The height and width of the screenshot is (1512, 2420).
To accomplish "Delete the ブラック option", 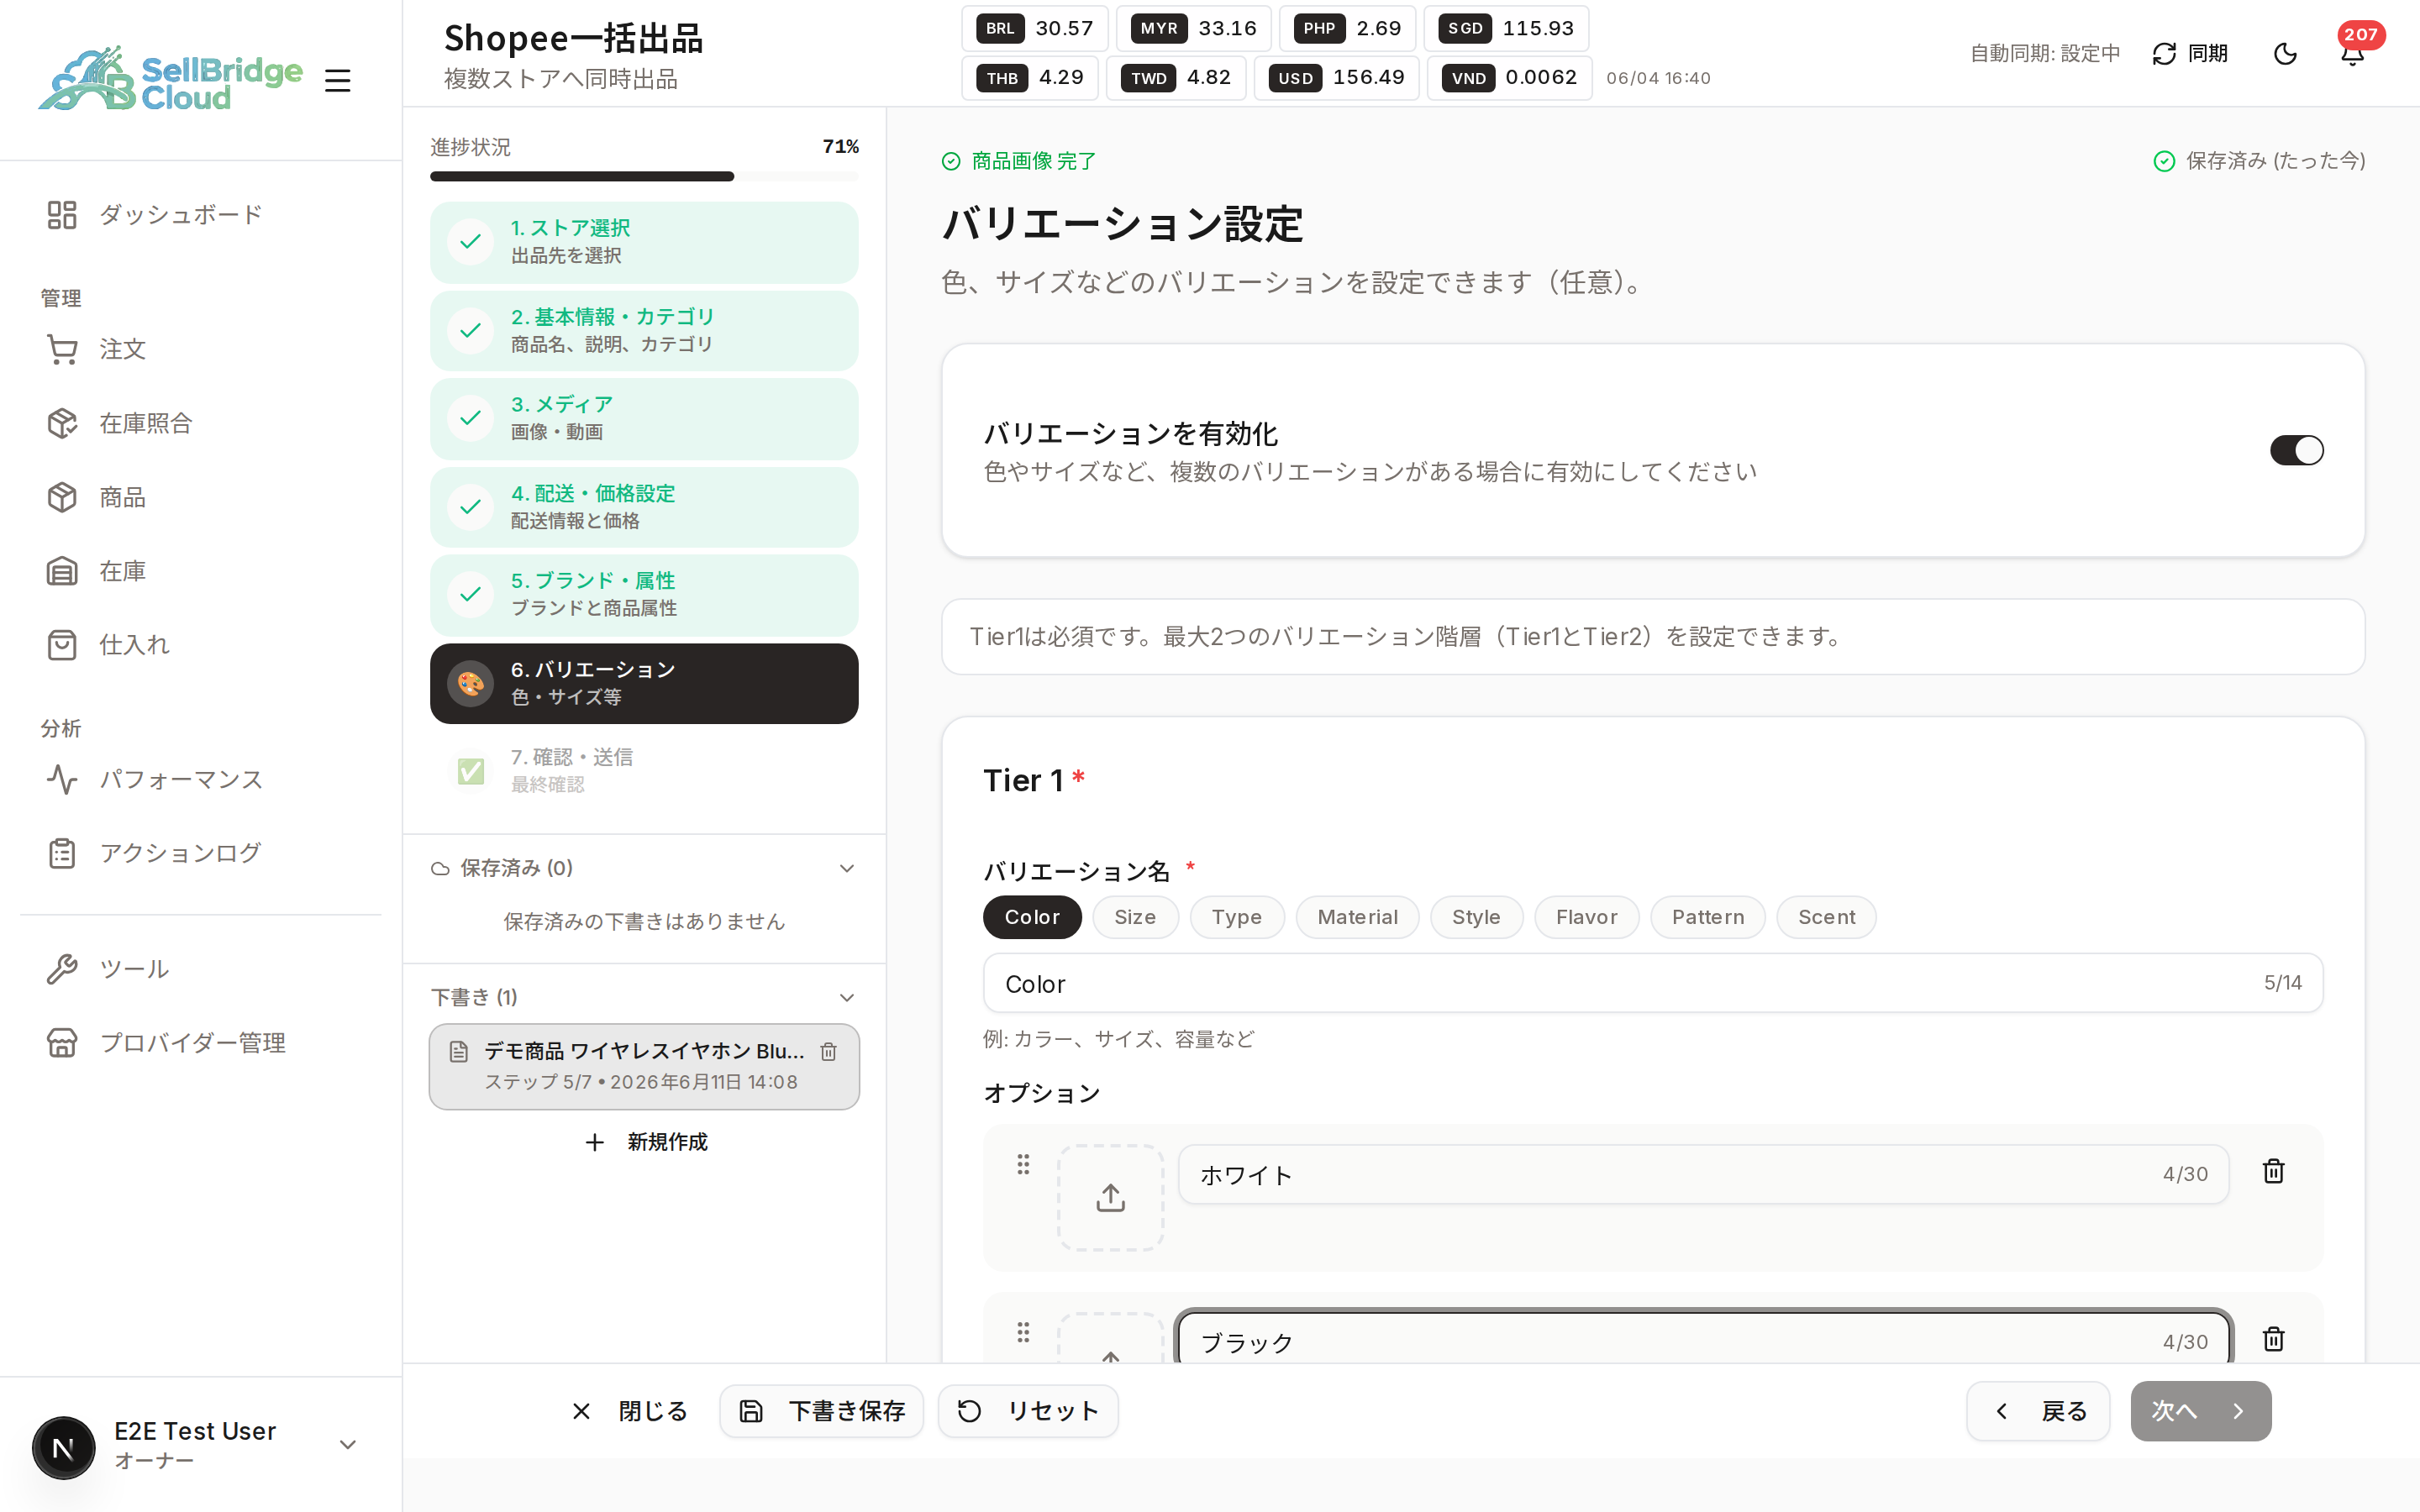I will (x=2273, y=1339).
